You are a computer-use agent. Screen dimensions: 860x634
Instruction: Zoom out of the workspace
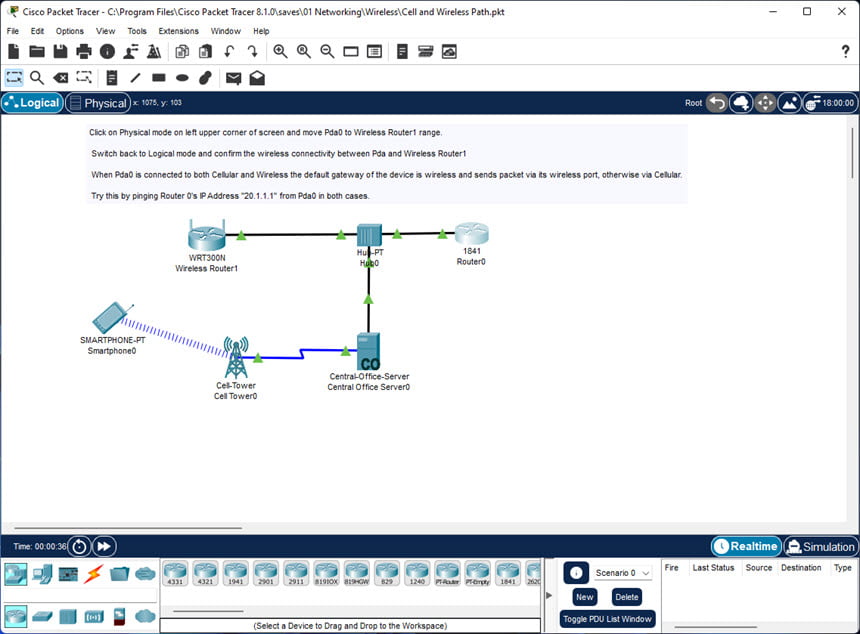tap(327, 52)
